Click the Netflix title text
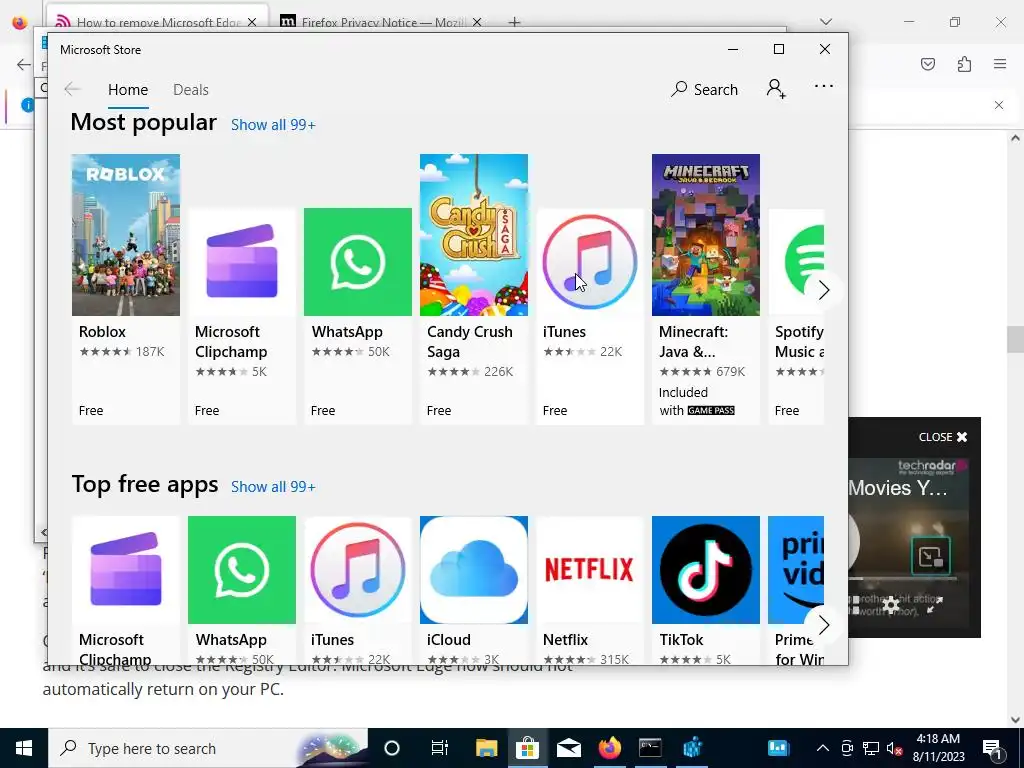The image size is (1024, 768). 566,640
